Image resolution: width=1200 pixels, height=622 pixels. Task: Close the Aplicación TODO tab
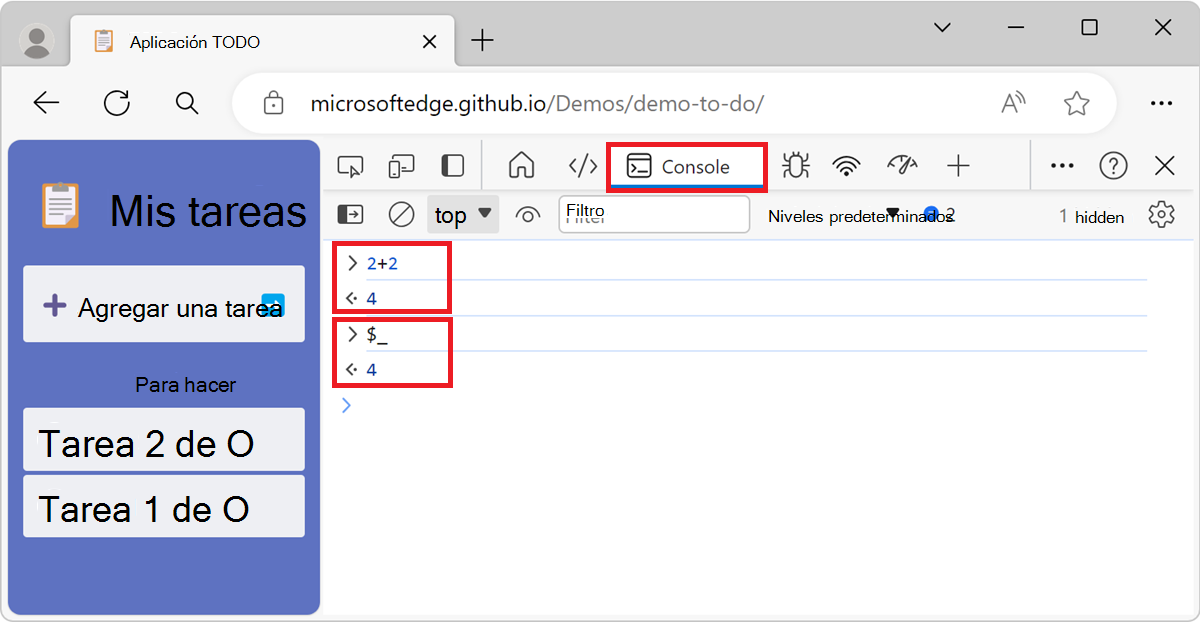point(430,42)
